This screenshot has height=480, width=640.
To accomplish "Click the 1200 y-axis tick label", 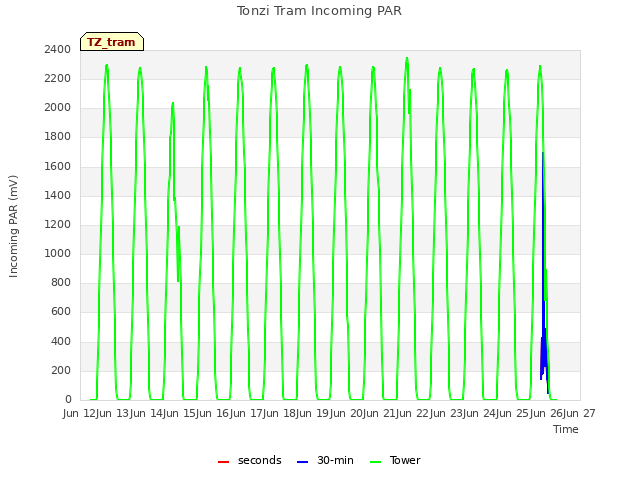I will pyautogui.click(x=58, y=224).
